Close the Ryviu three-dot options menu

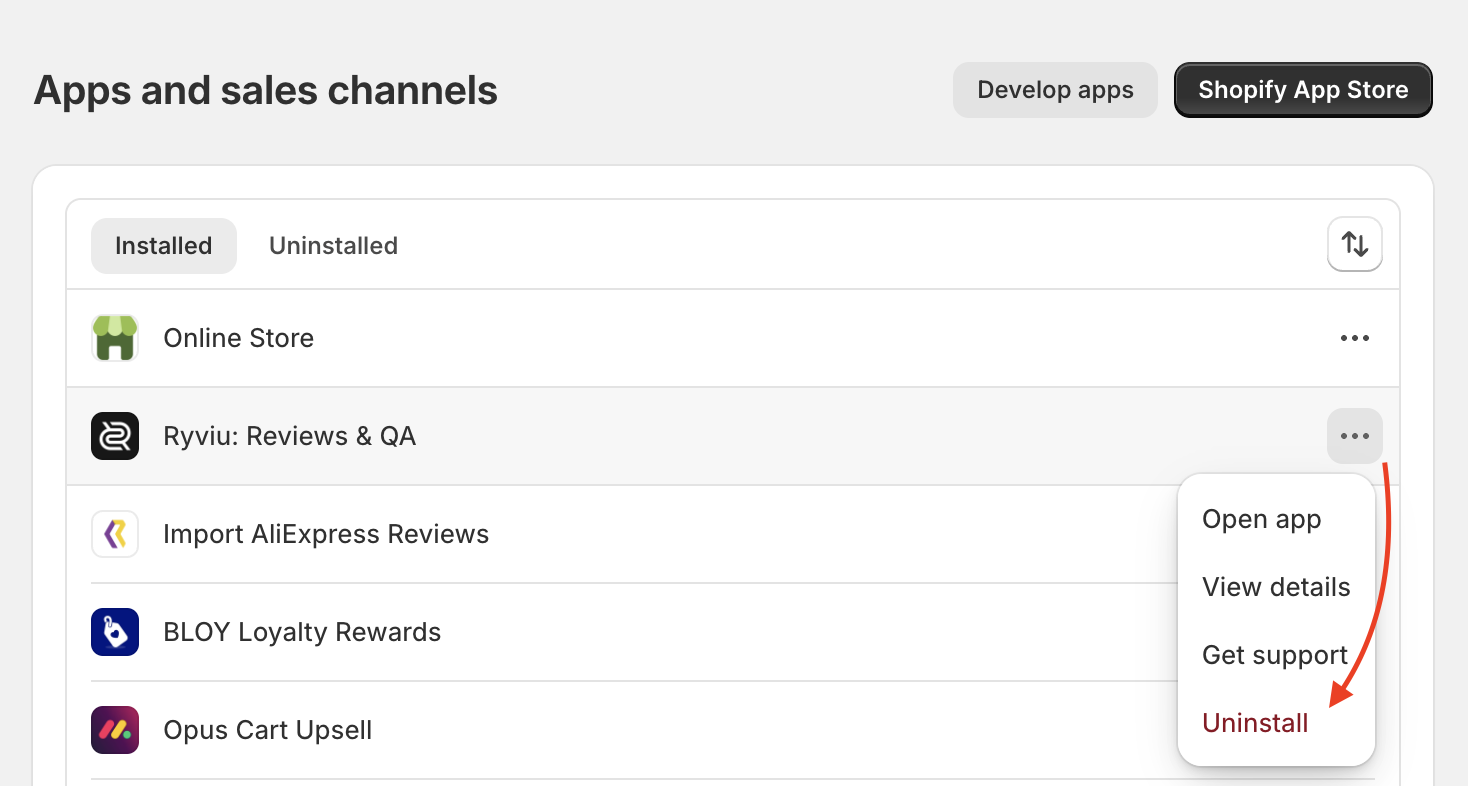[1355, 436]
